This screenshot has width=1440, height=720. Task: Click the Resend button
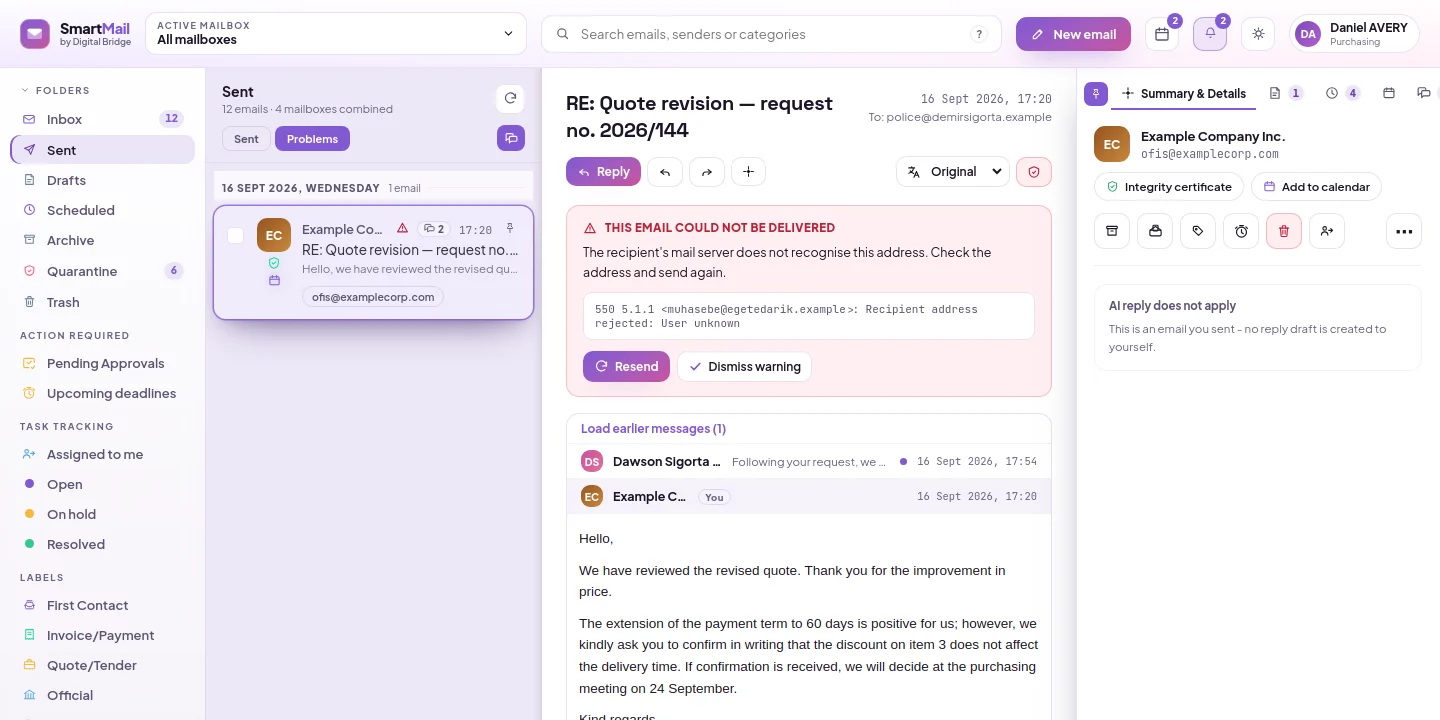pyautogui.click(x=626, y=366)
